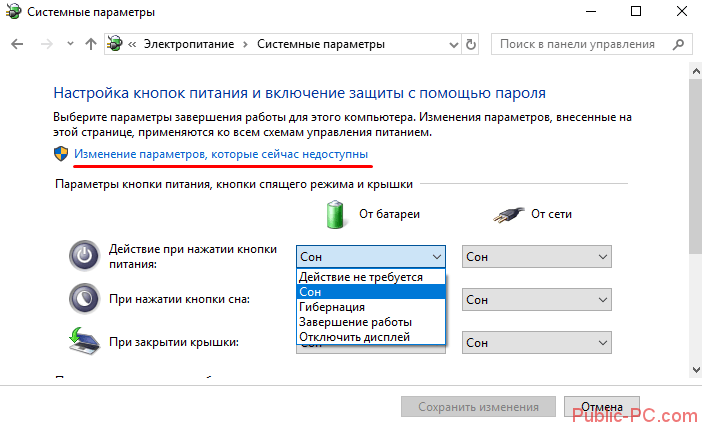The image size is (702, 427).
Task: Click the green battery icon
Action: [335, 214]
